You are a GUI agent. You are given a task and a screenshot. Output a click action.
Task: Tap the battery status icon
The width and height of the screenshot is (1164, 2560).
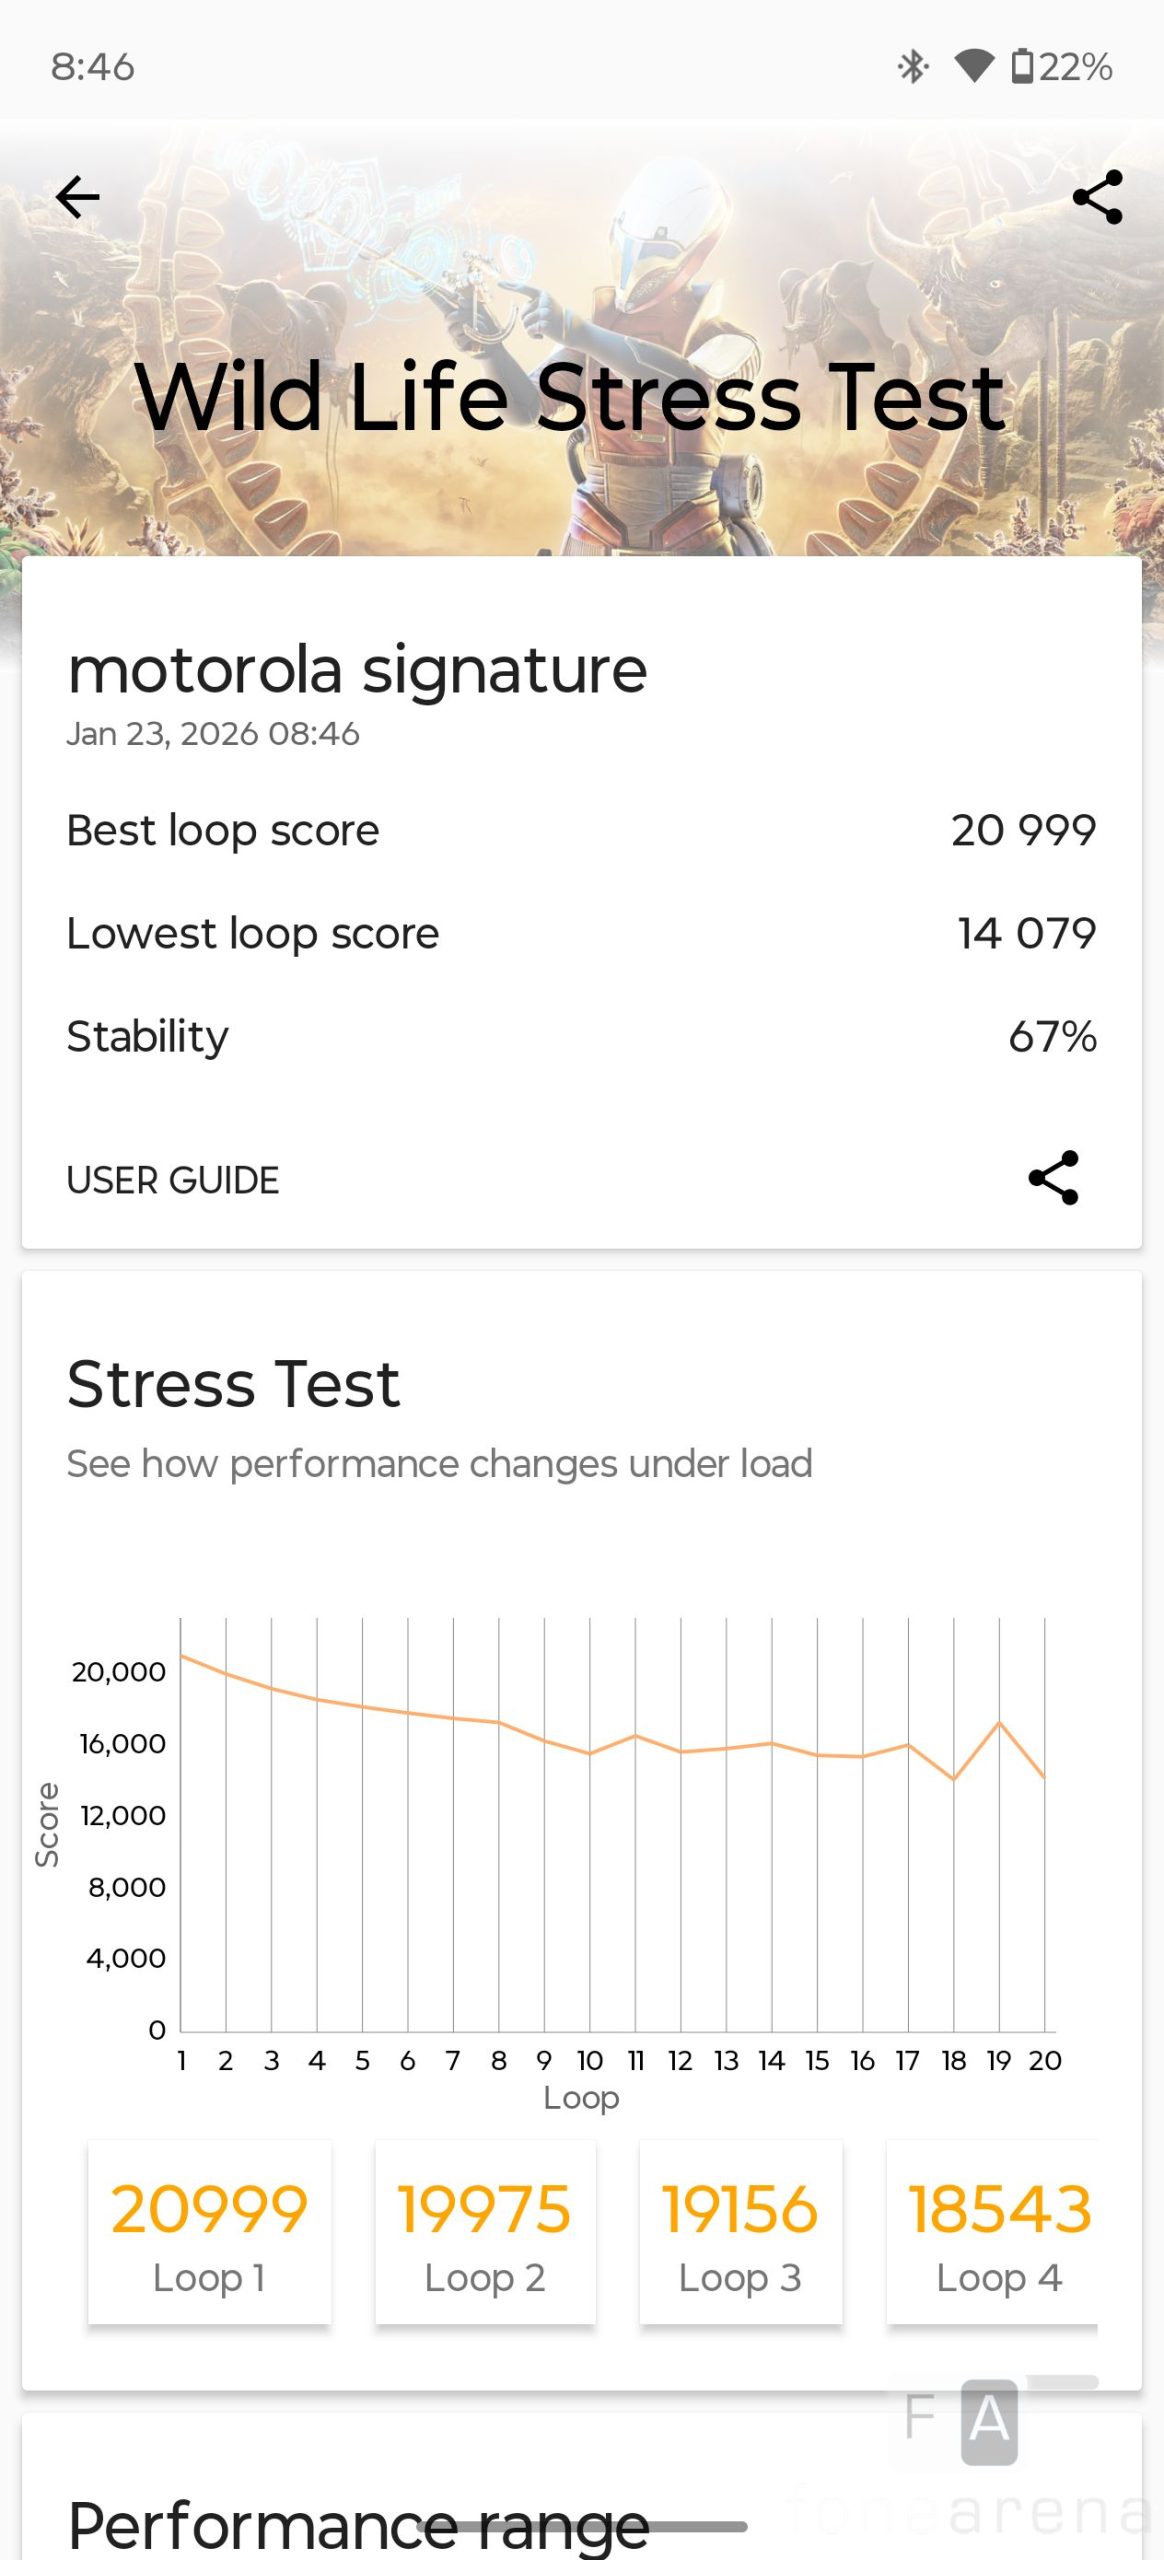(x=1022, y=67)
